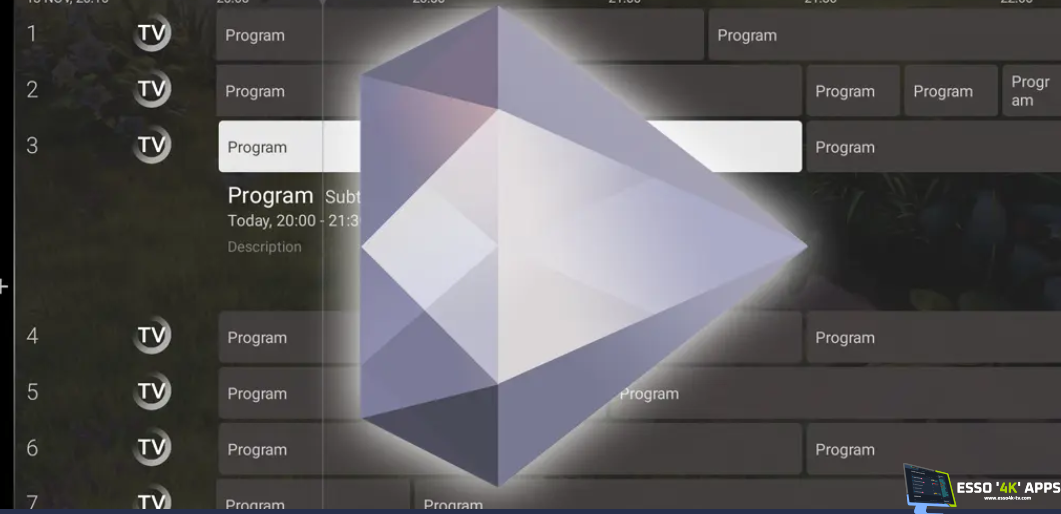Click the TV icon for channel 4

coord(152,337)
